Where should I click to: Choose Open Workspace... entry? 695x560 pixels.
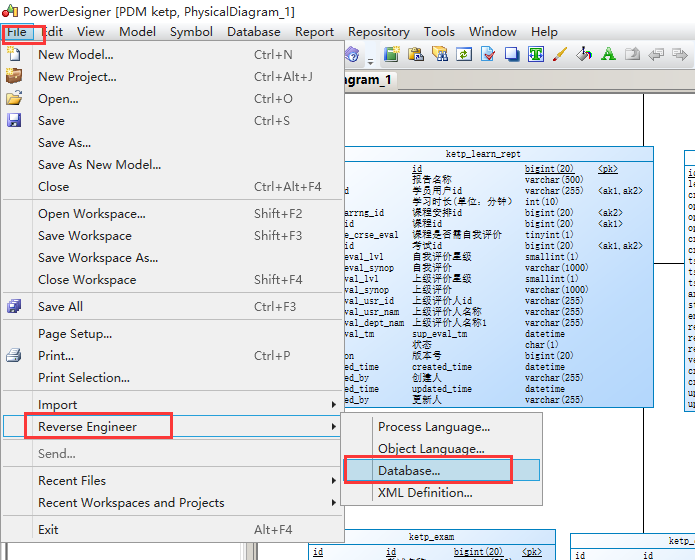[173, 214]
